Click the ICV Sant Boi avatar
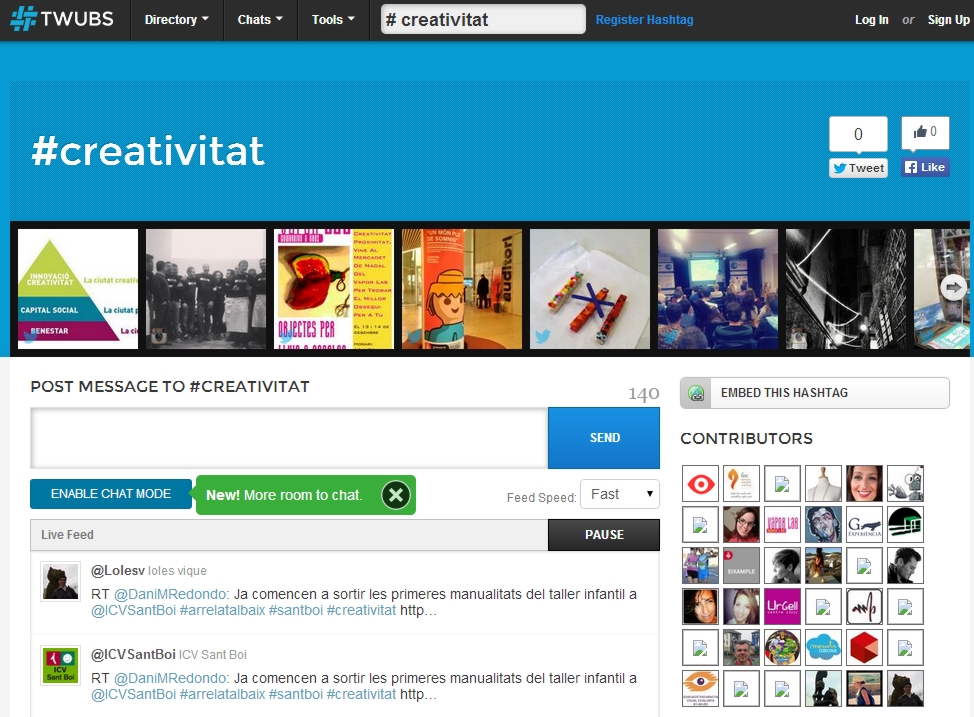The image size is (974, 717). click(x=60, y=665)
